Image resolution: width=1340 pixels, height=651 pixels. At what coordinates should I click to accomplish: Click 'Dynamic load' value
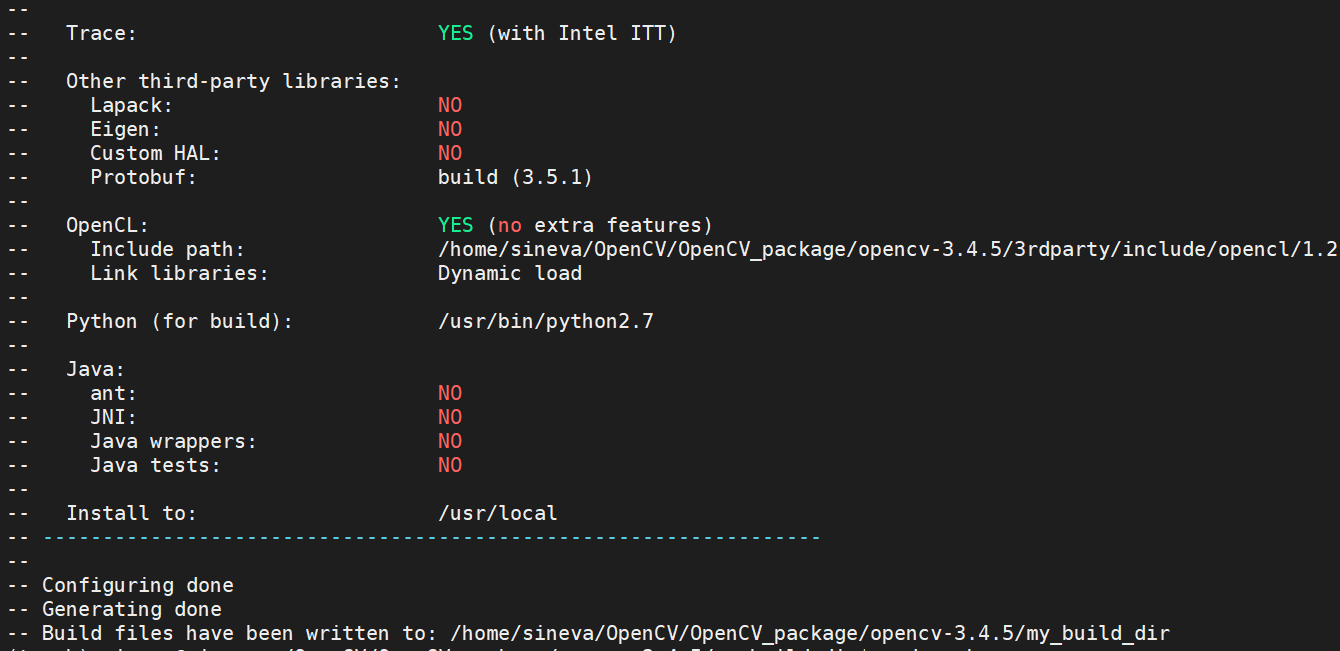coord(510,273)
